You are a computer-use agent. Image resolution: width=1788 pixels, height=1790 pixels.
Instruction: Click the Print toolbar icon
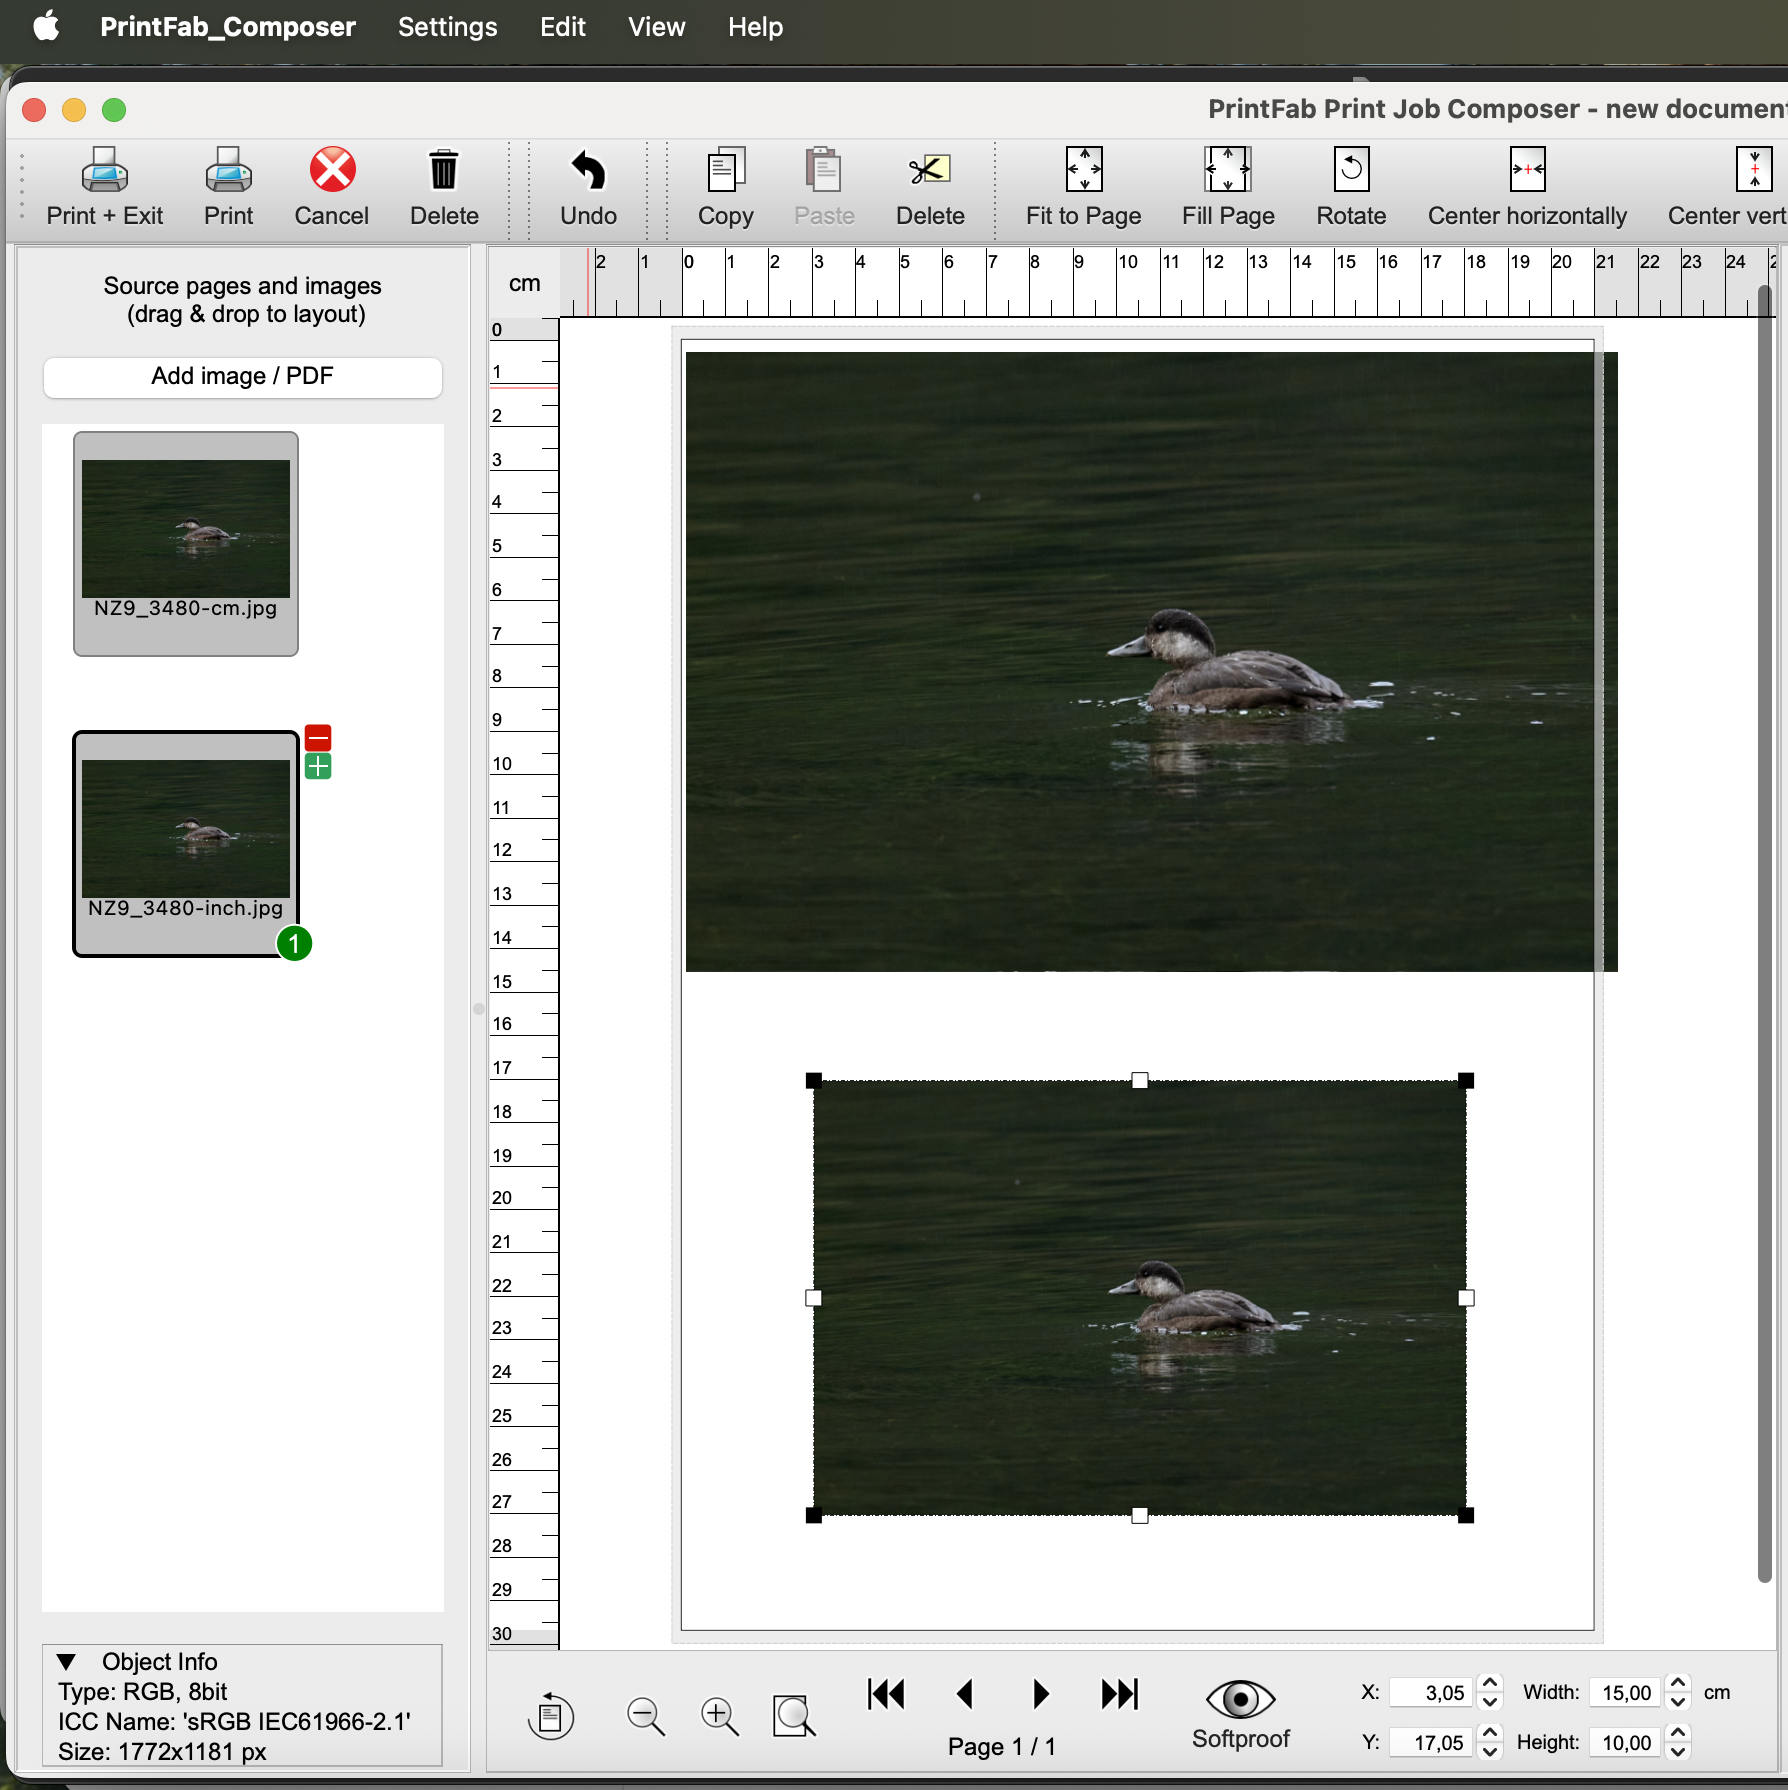[x=229, y=188]
